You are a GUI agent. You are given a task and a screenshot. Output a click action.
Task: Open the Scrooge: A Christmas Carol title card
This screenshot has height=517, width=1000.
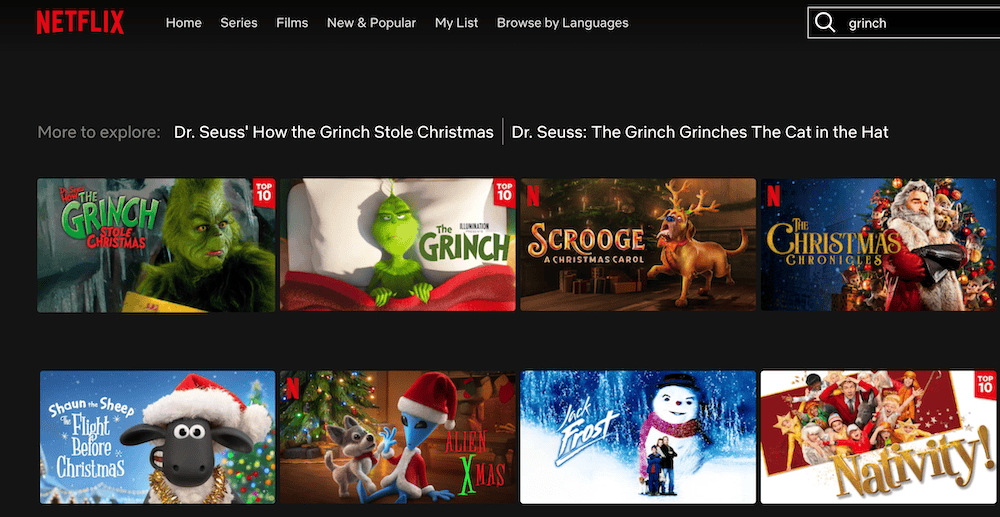point(638,245)
